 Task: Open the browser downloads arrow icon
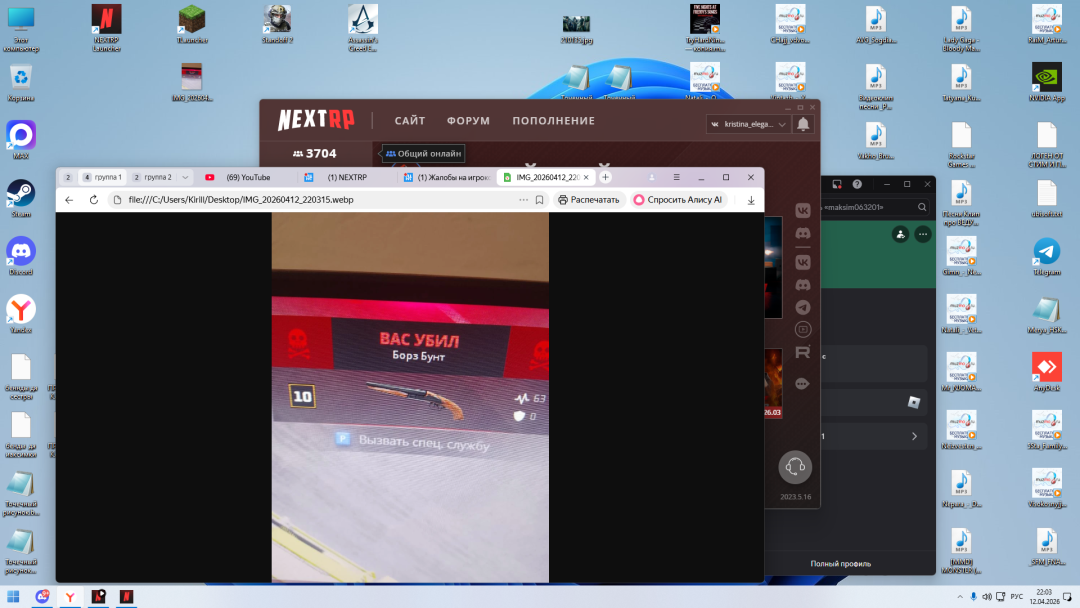[751, 200]
